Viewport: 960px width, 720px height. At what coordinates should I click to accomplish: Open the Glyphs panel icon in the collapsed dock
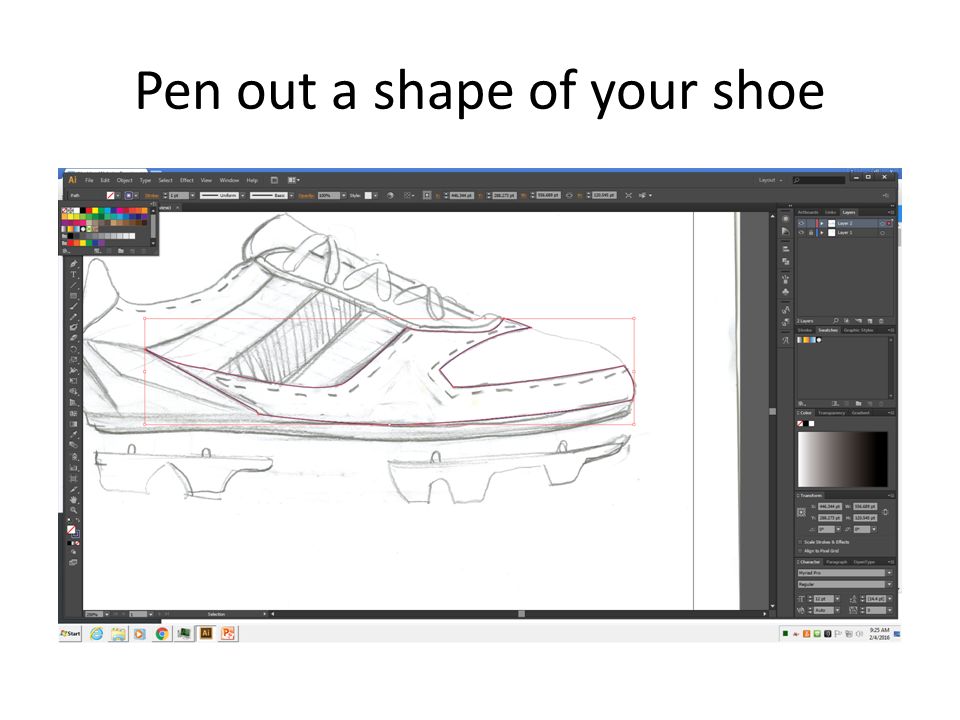point(786,340)
